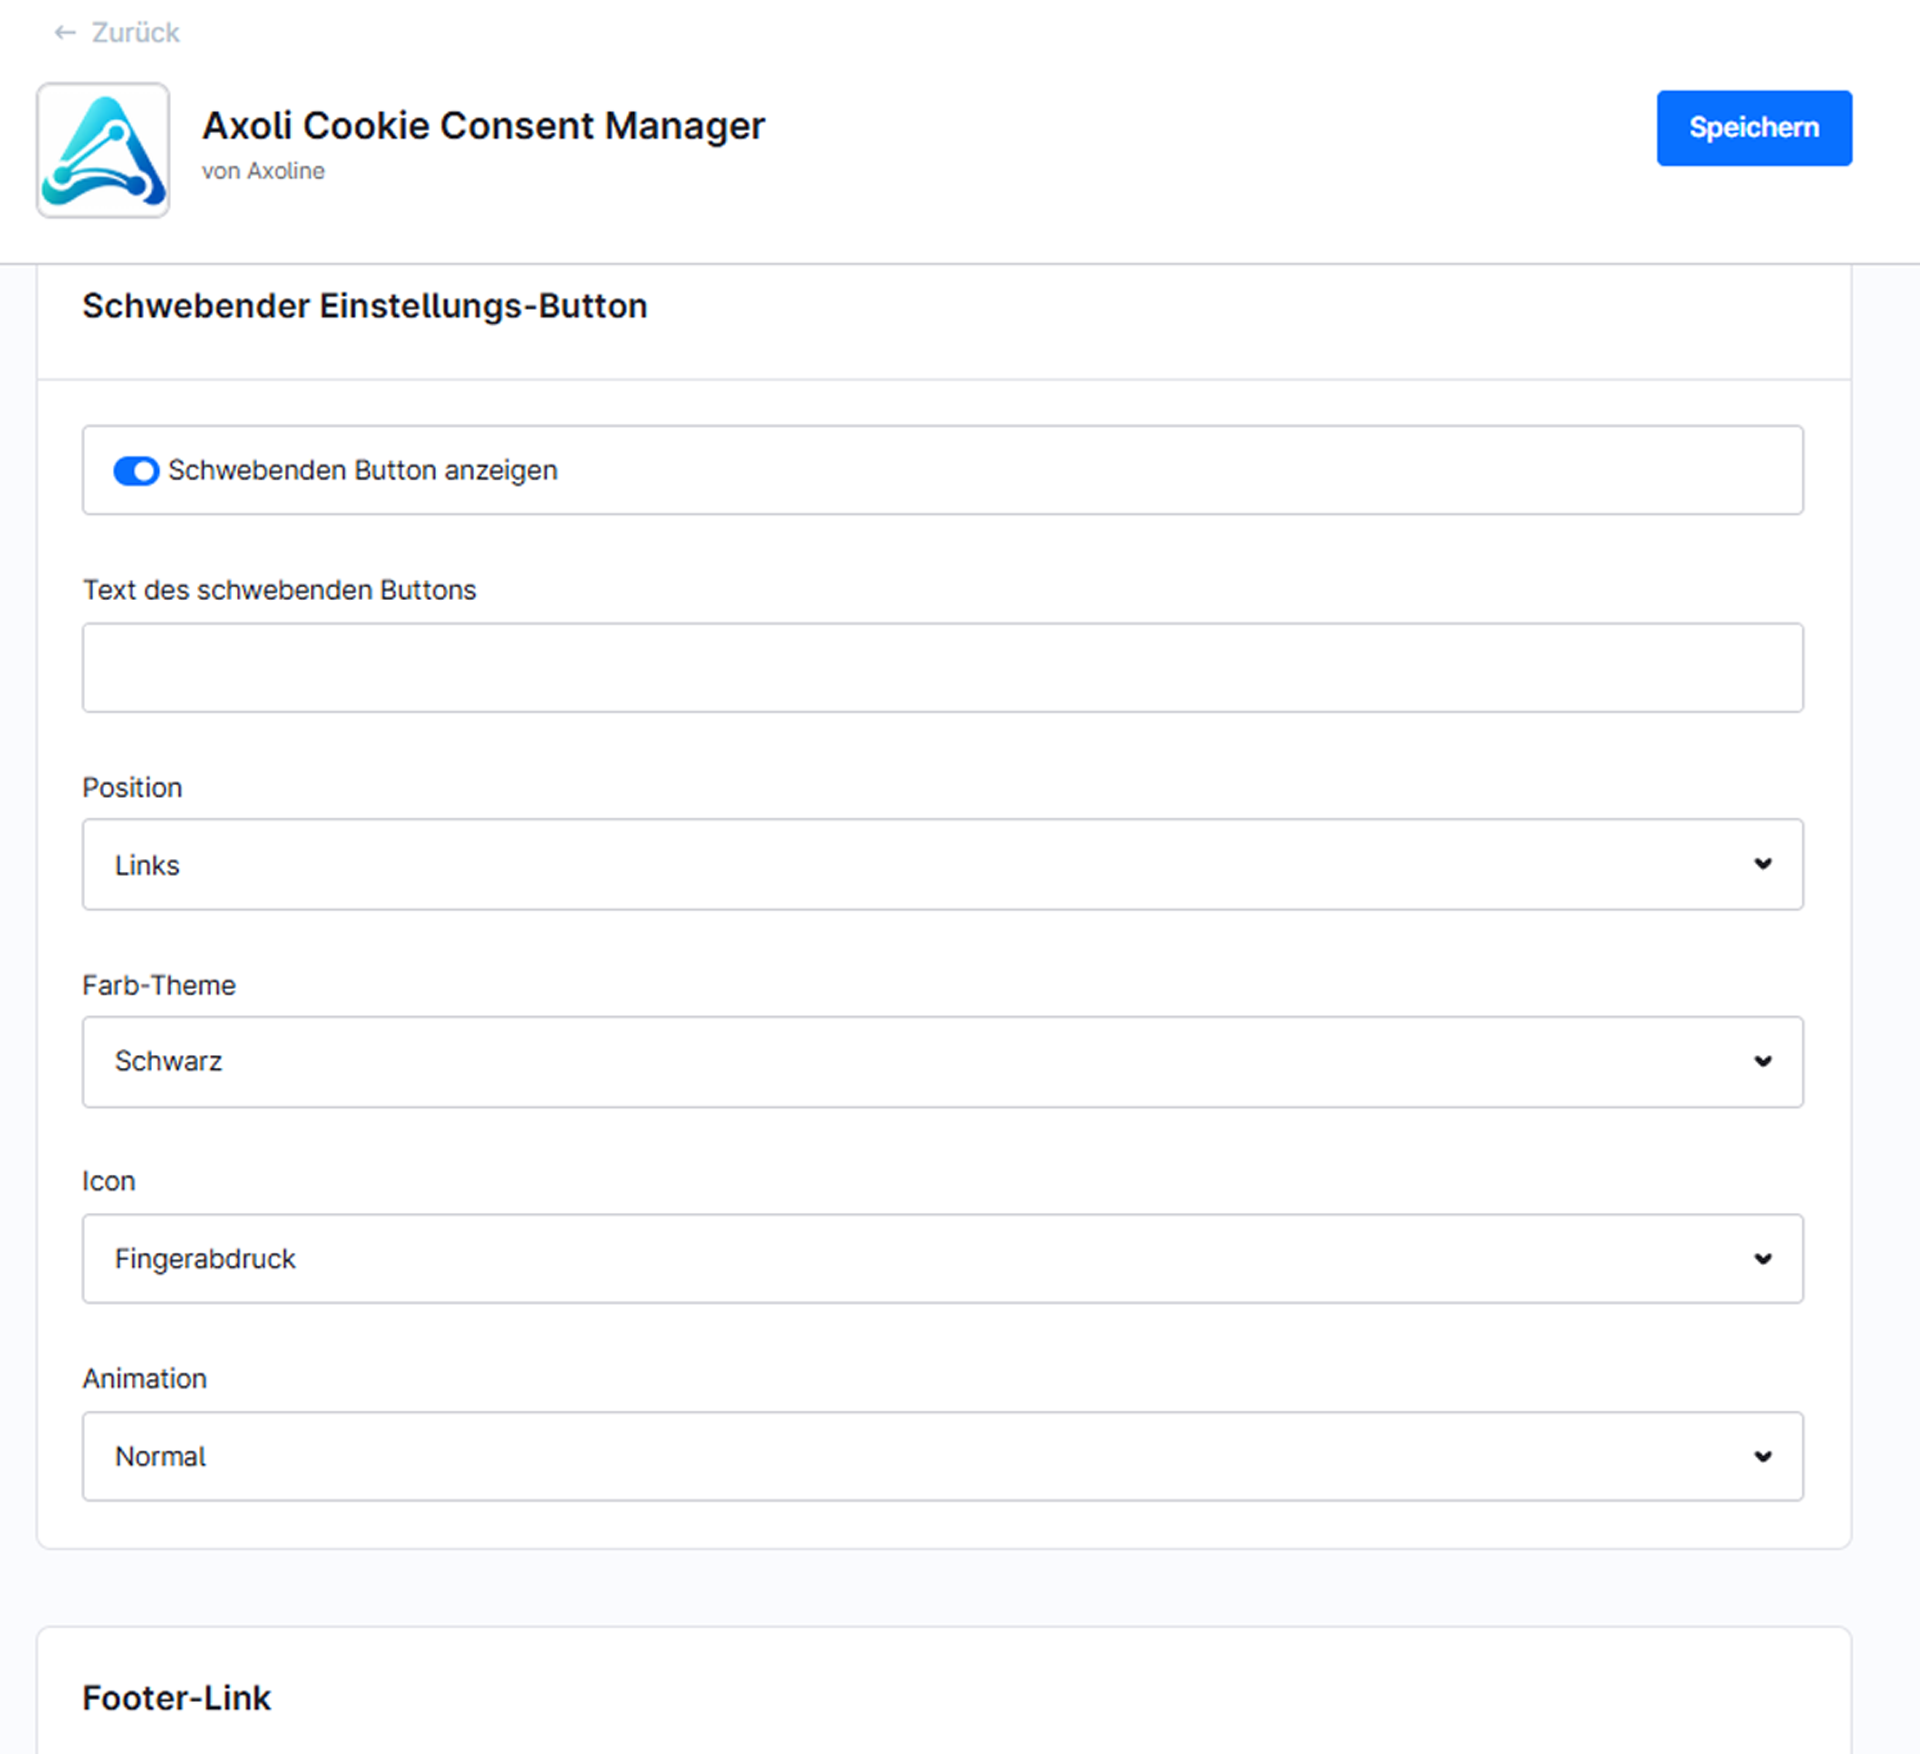Click the Footer-Link section heading
Screen dimensions: 1920x1754
pos(176,1698)
